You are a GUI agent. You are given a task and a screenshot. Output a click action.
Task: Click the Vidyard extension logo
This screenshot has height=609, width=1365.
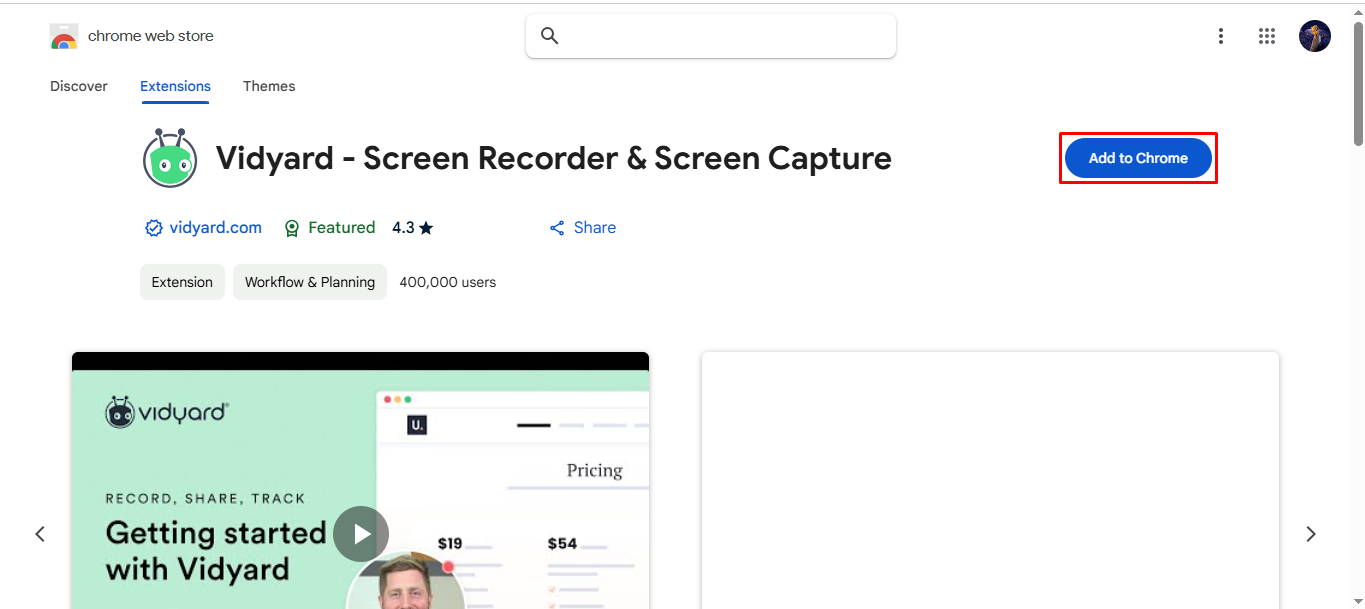pyautogui.click(x=170, y=158)
